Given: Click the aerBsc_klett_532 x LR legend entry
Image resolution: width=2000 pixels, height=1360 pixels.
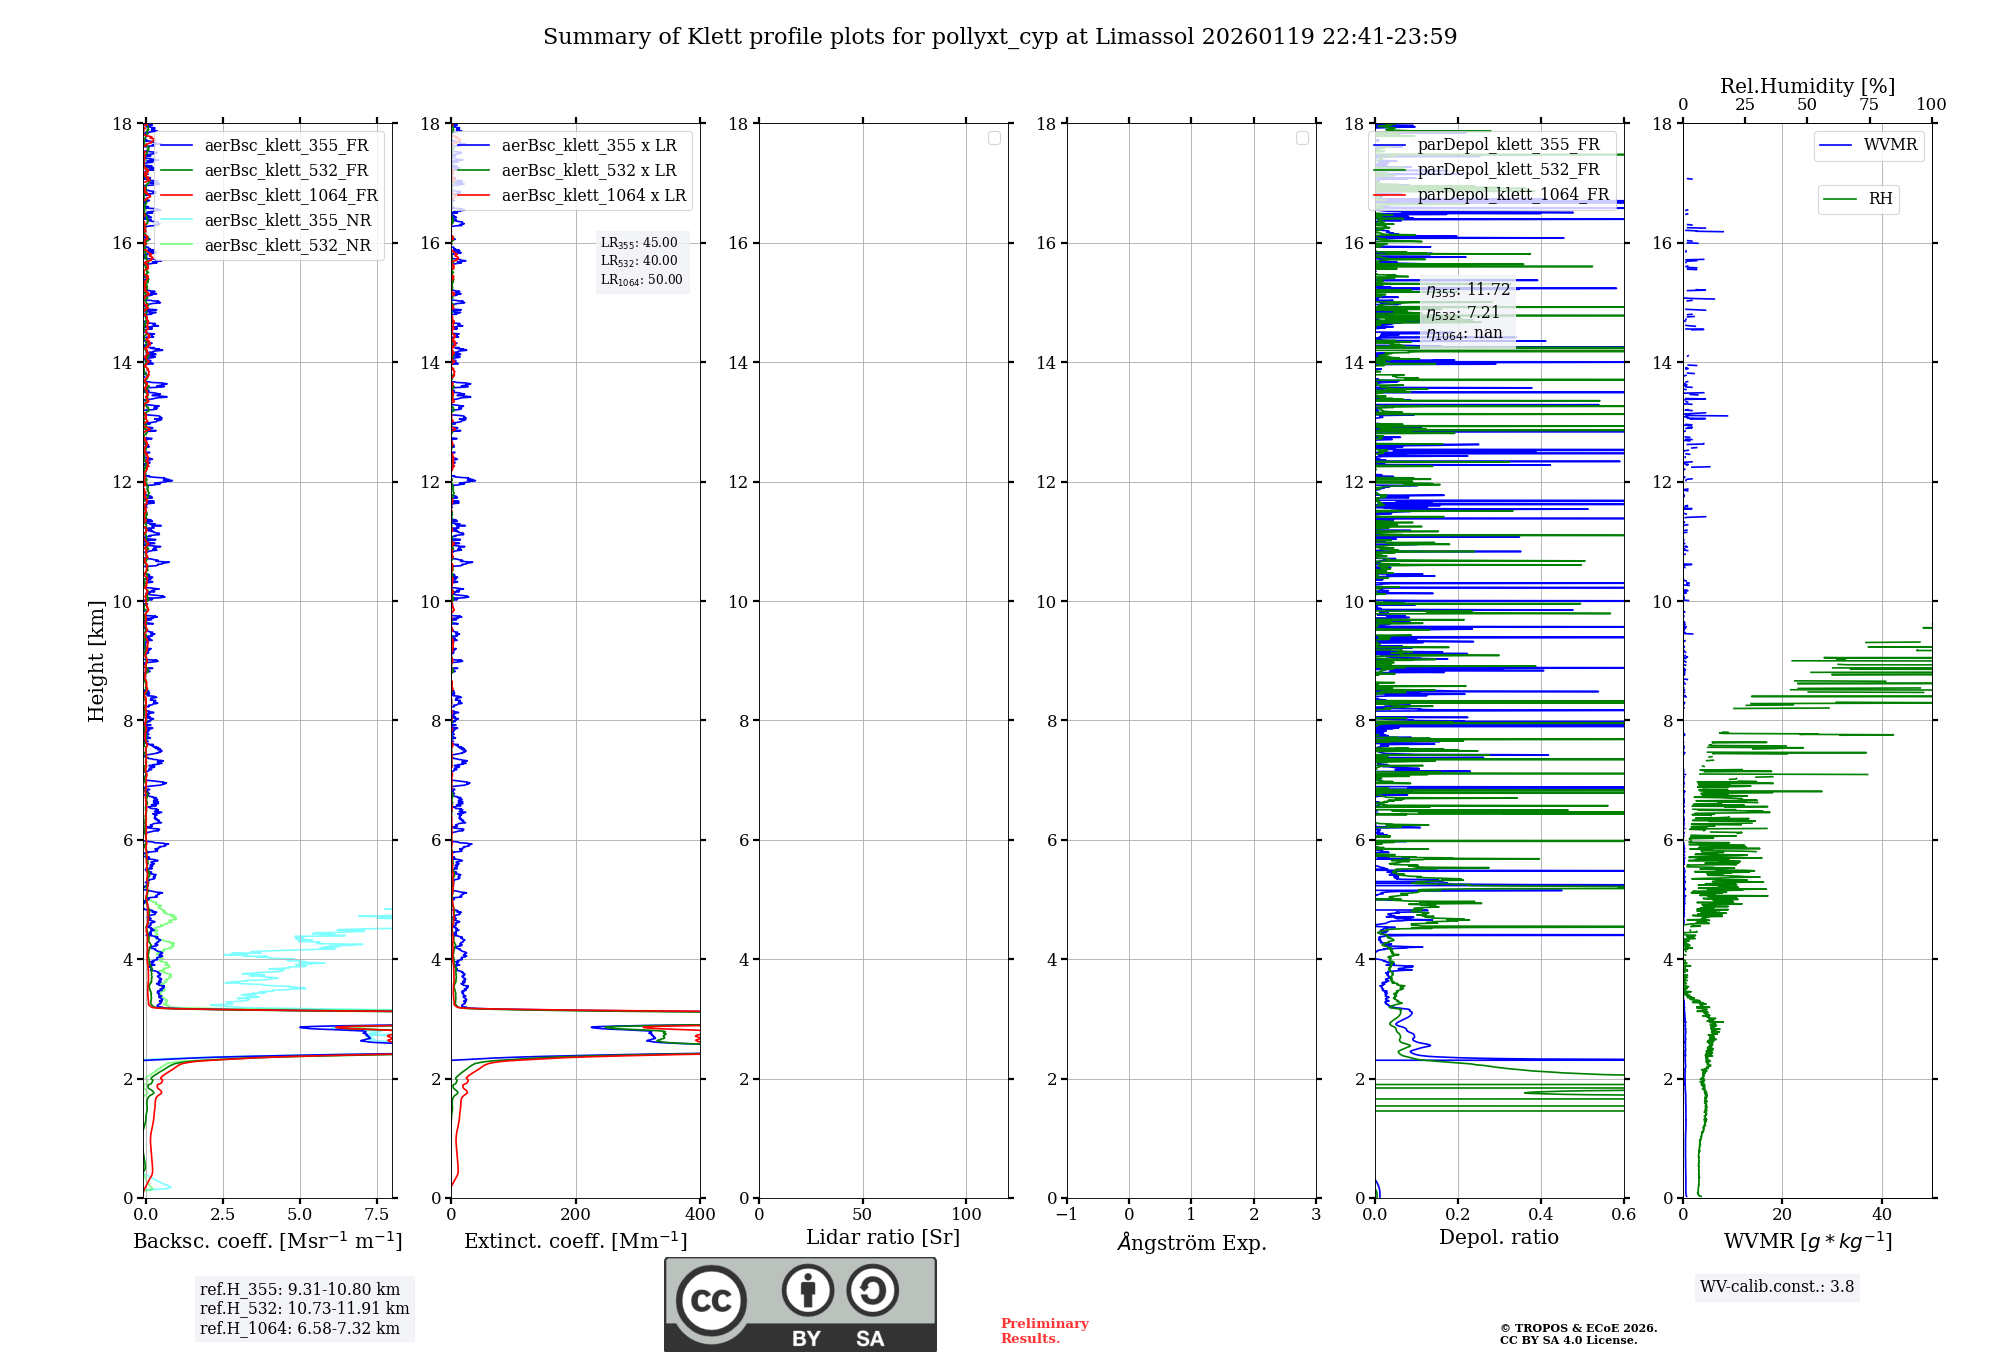Looking at the screenshot, I should (x=588, y=171).
